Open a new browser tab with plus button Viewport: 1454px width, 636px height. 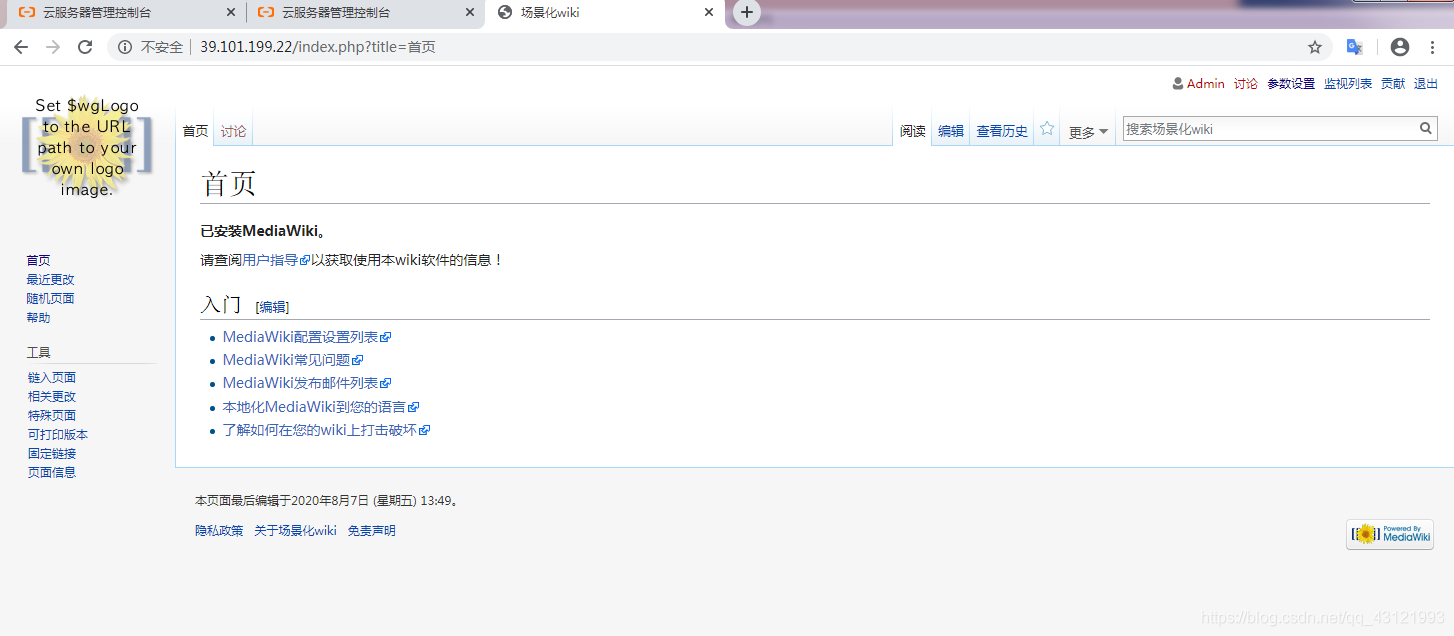746,13
